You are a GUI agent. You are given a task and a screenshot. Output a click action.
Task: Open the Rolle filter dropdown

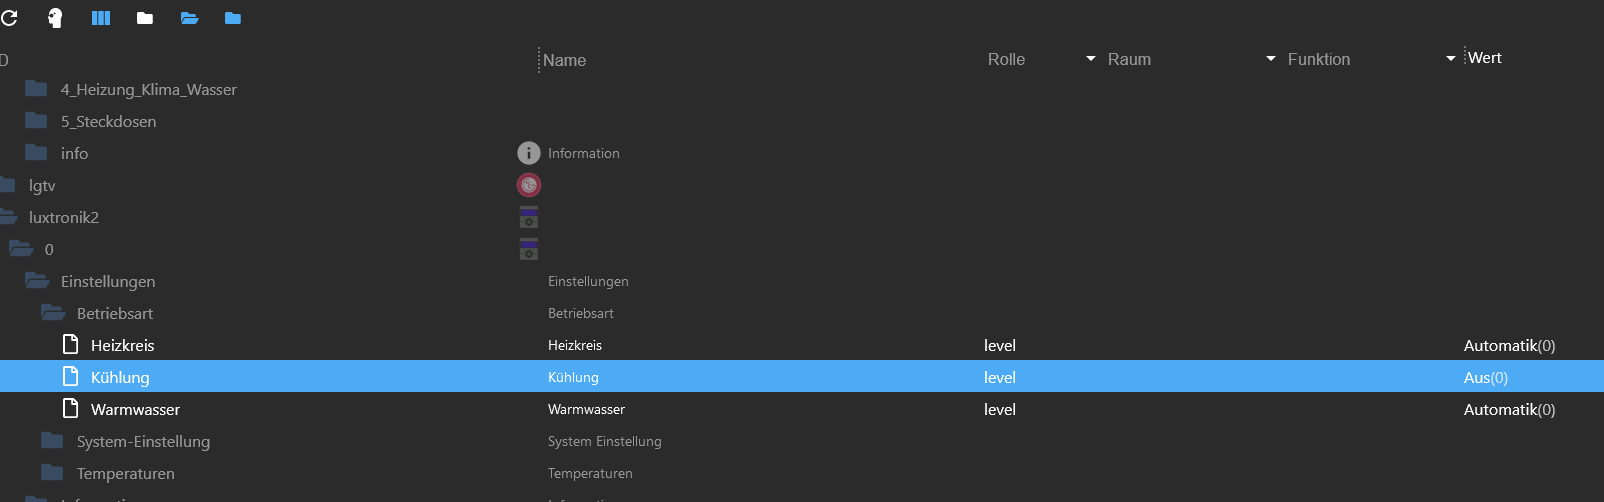[1091, 59]
